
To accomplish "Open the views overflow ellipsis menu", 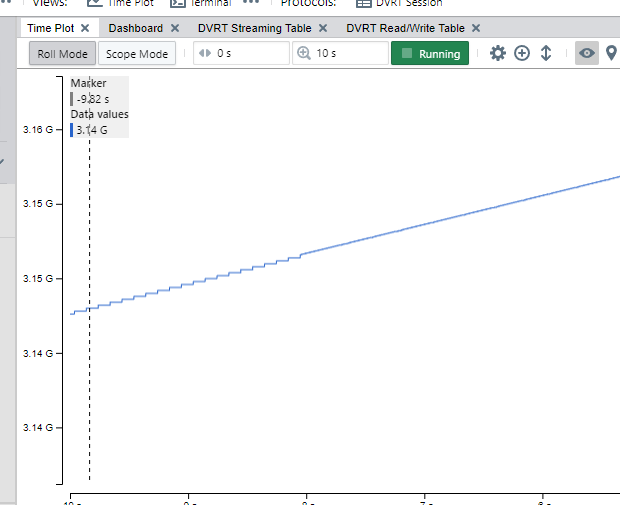I will coord(251,3).
